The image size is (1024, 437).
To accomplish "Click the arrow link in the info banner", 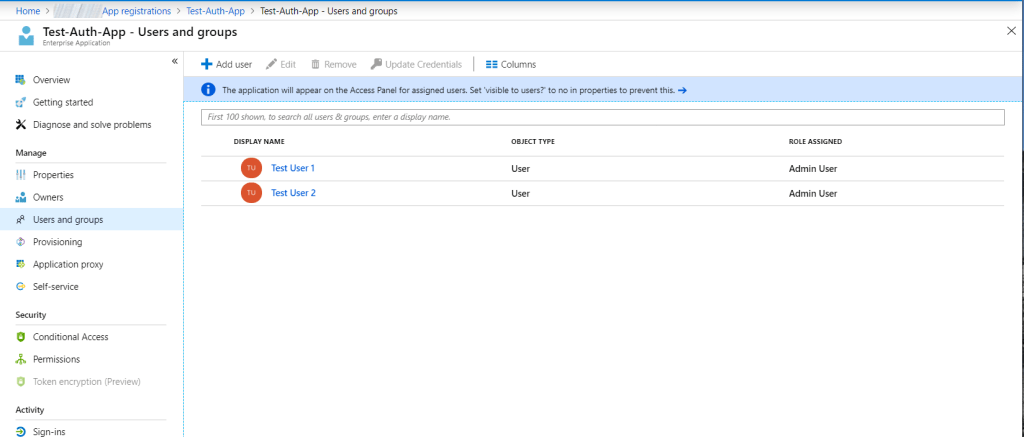I will point(682,90).
